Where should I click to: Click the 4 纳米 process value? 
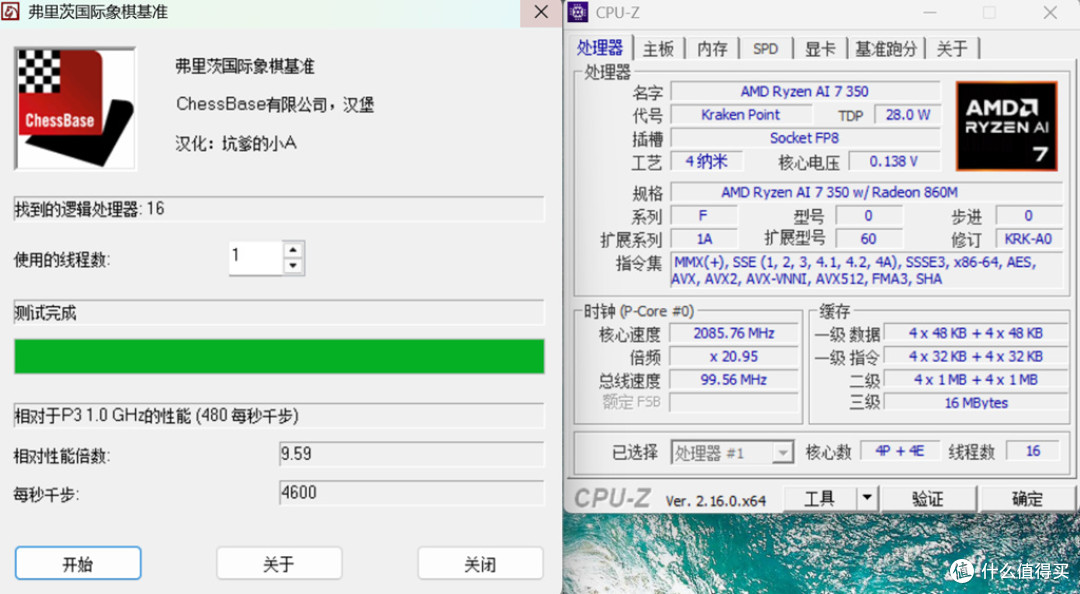click(707, 161)
